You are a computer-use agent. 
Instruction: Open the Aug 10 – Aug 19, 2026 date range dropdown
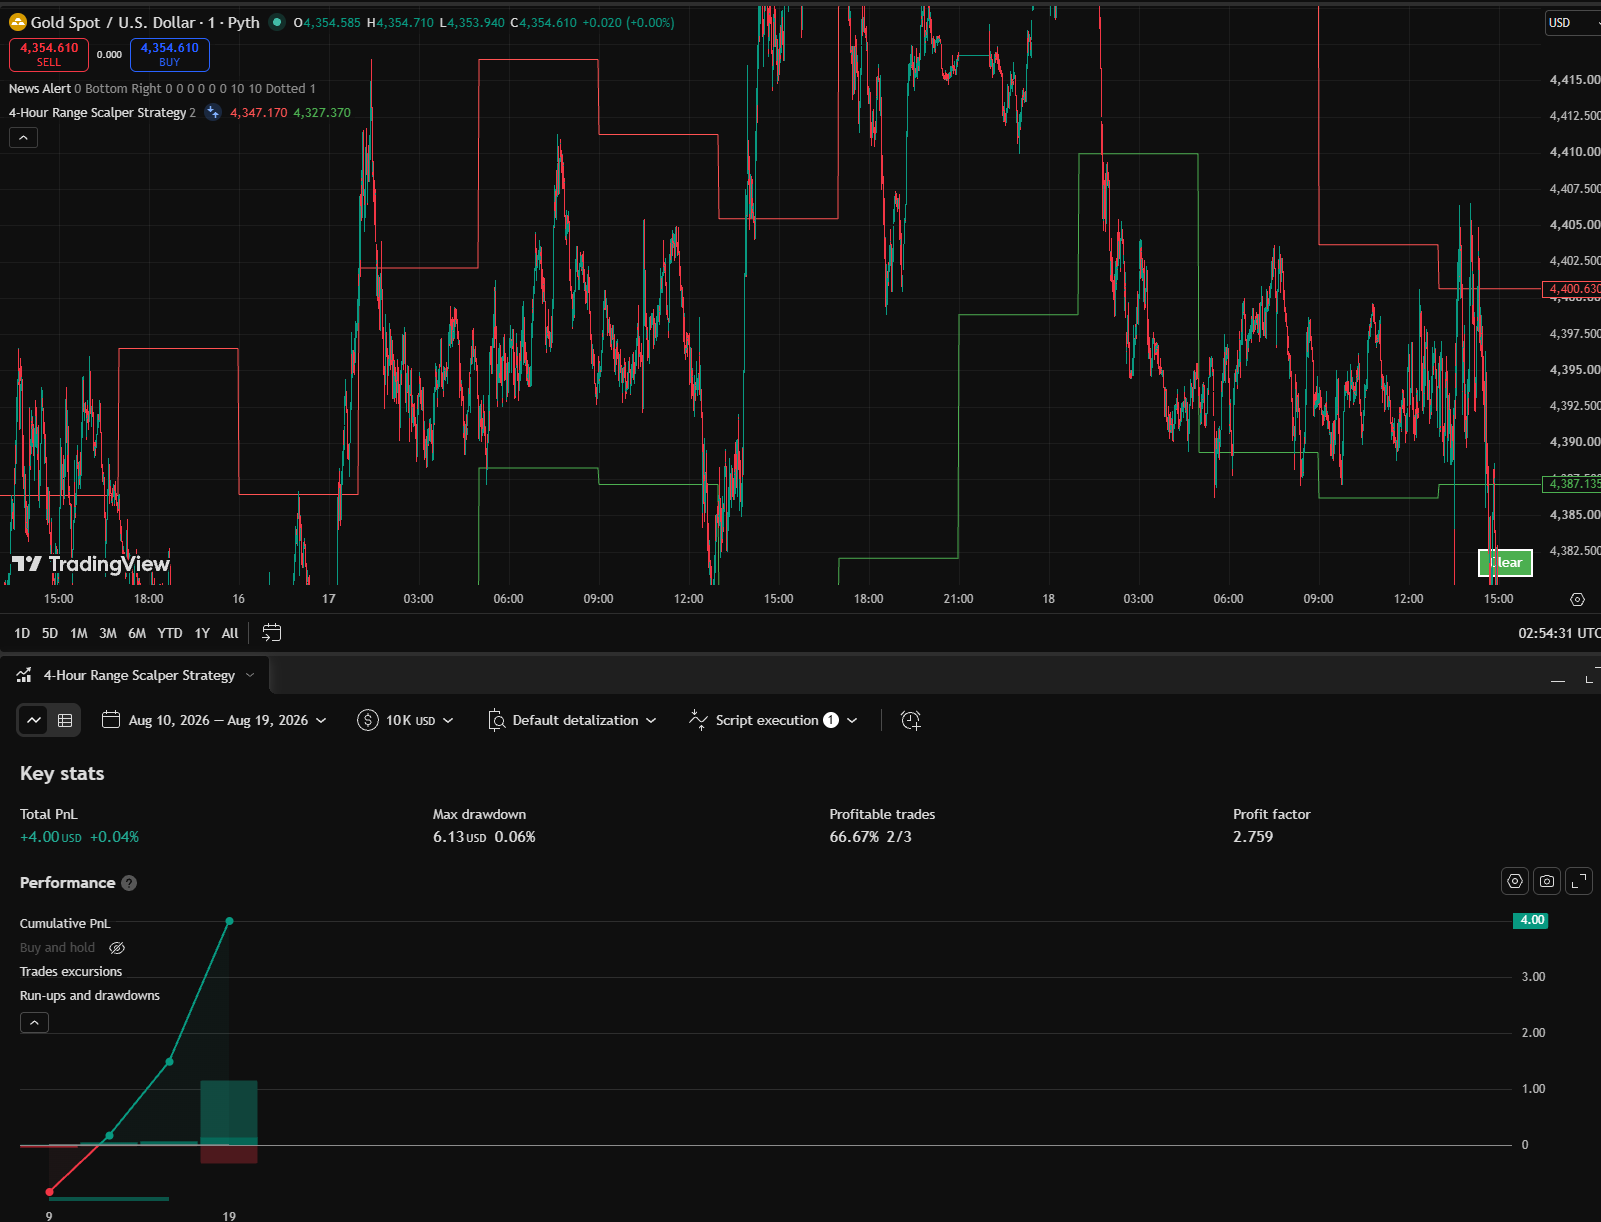(214, 720)
